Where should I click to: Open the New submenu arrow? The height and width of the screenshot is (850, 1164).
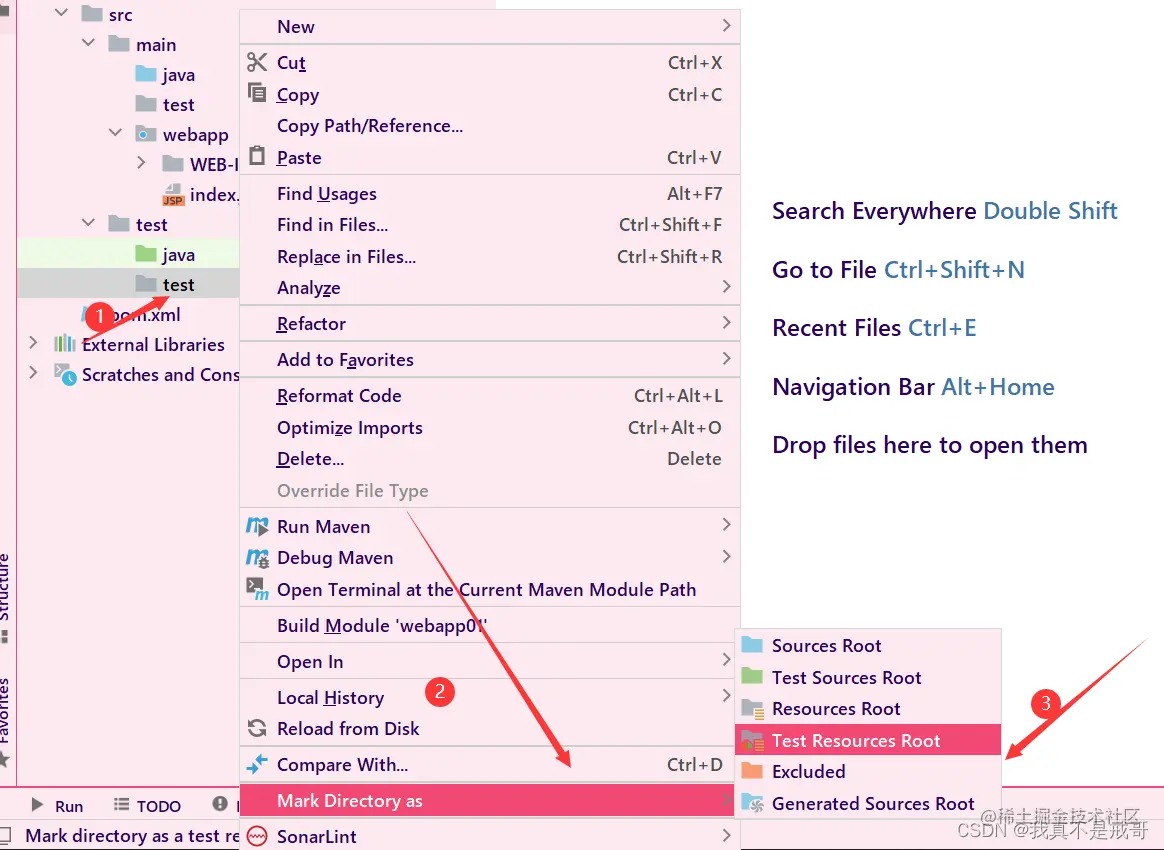point(726,26)
